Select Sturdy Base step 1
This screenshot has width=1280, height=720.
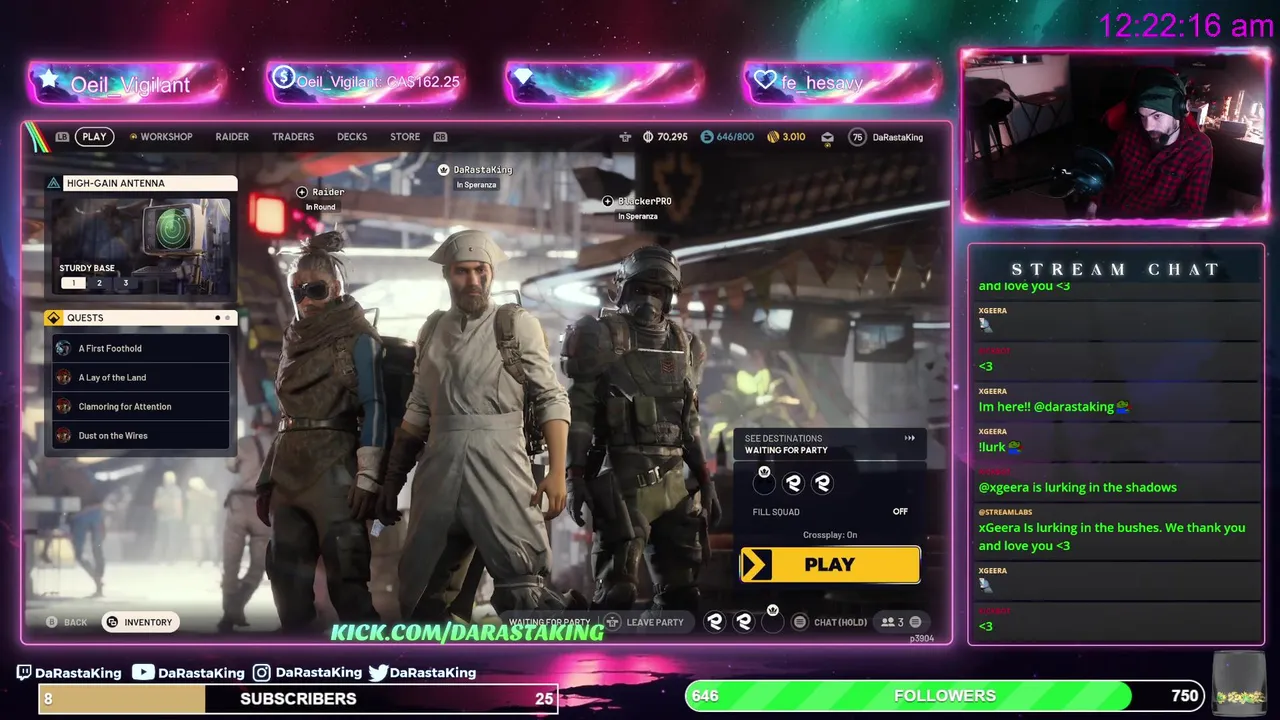73,283
